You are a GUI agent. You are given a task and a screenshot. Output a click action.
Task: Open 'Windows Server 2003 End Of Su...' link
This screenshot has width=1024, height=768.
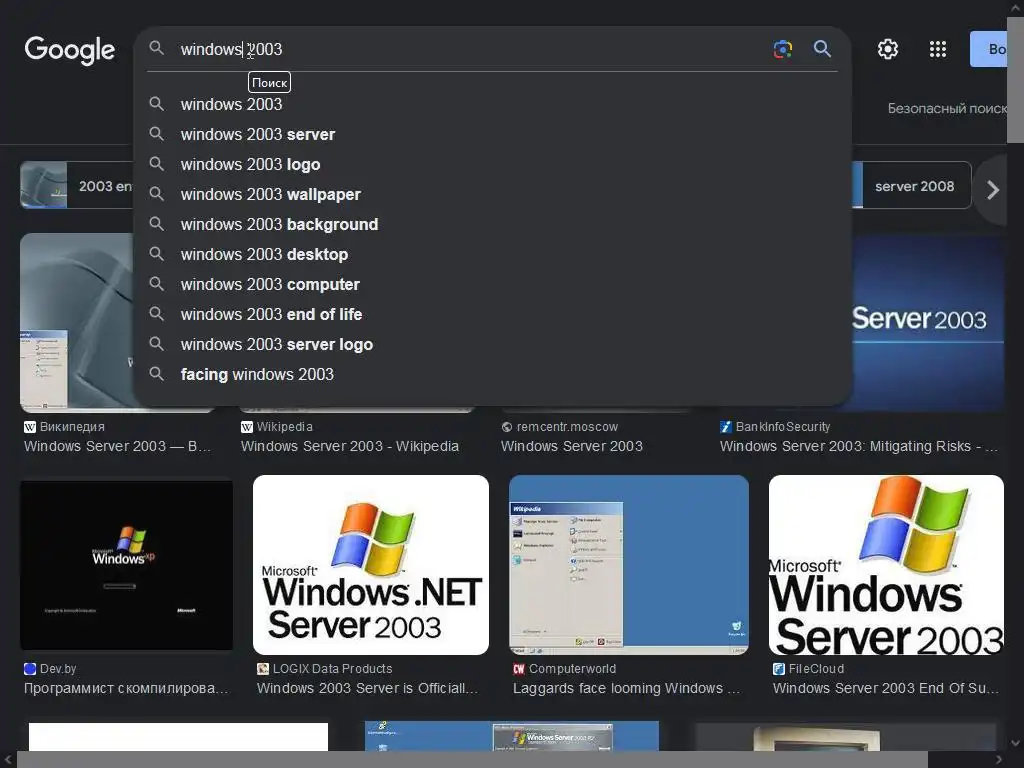pyautogui.click(x=886, y=688)
